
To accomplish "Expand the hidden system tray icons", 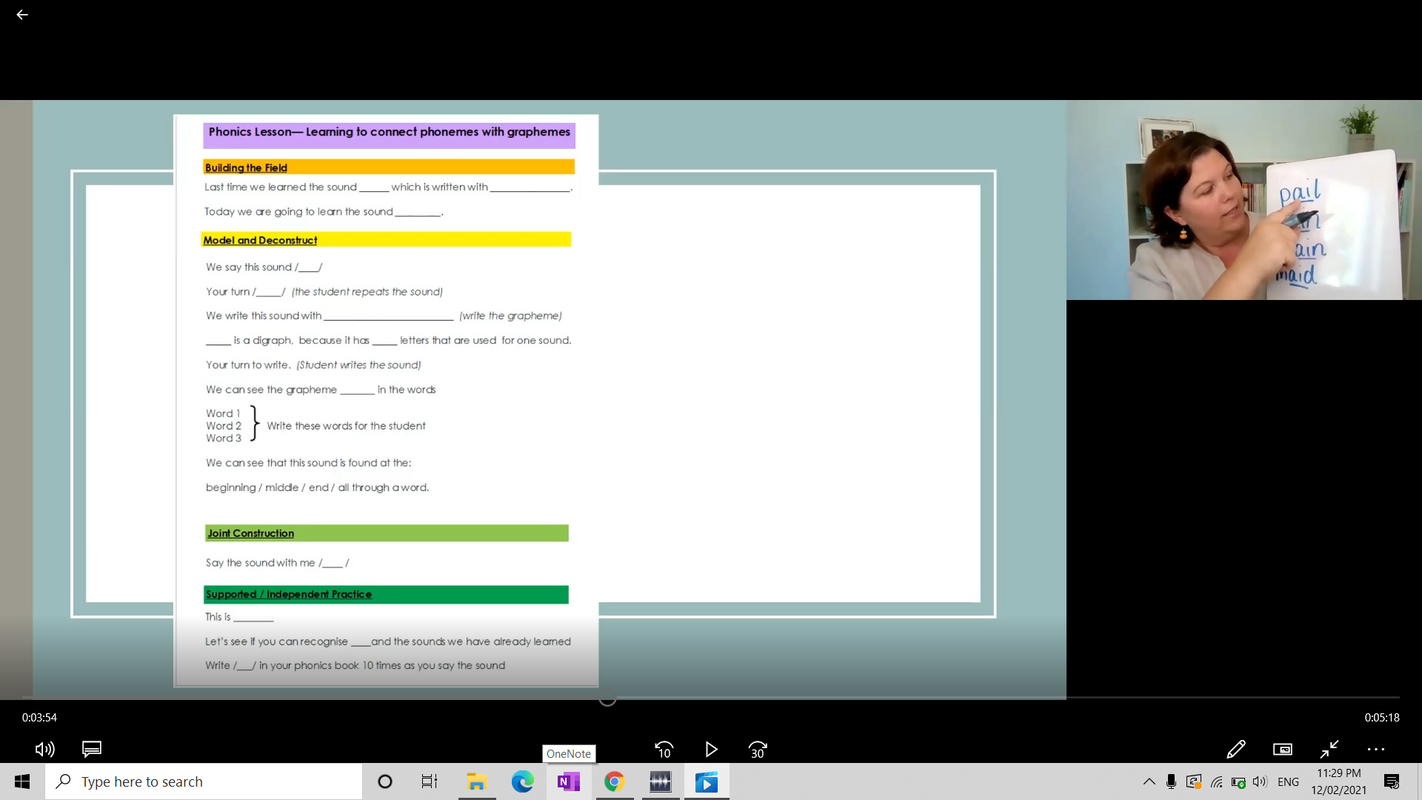I will tap(1149, 782).
